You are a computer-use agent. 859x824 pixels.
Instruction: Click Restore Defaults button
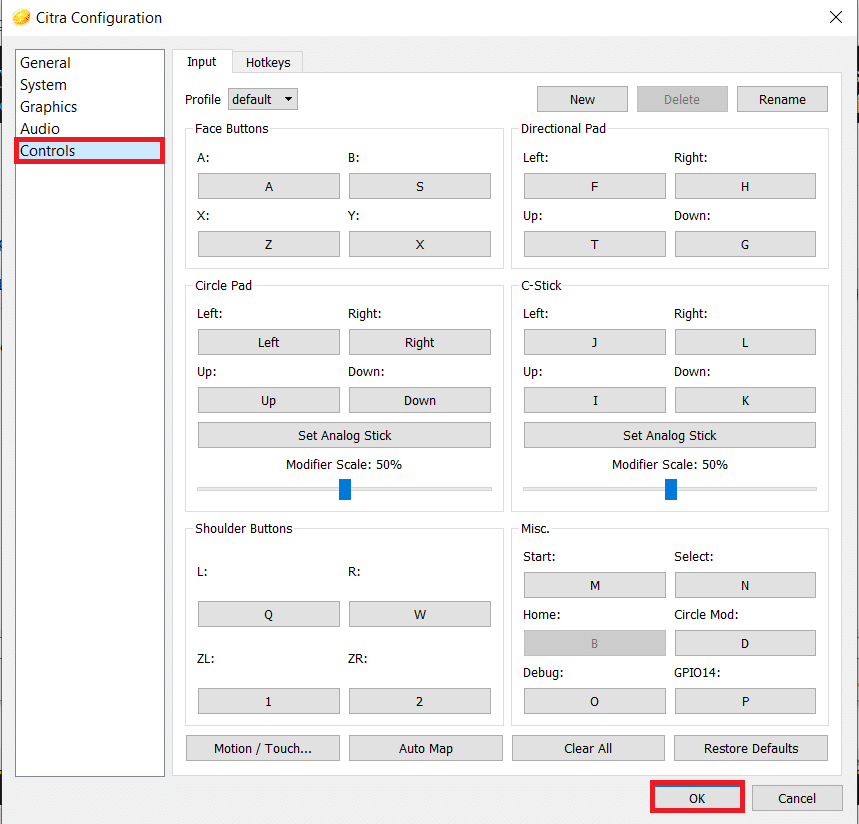pyautogui.click(x=751, y=748)
